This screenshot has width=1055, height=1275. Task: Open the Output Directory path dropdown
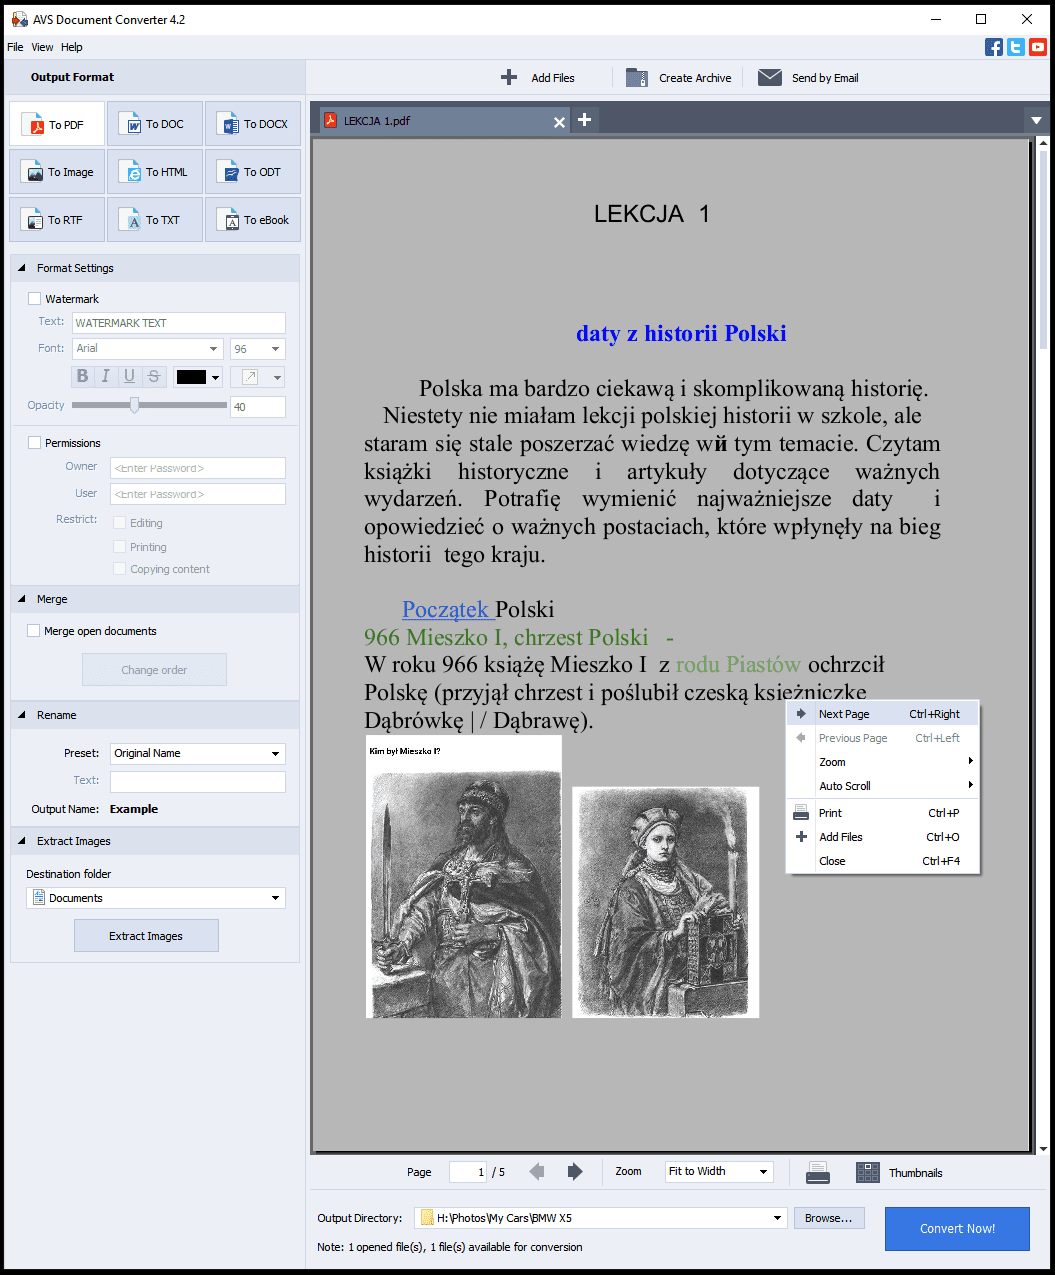click(601, 1217)
